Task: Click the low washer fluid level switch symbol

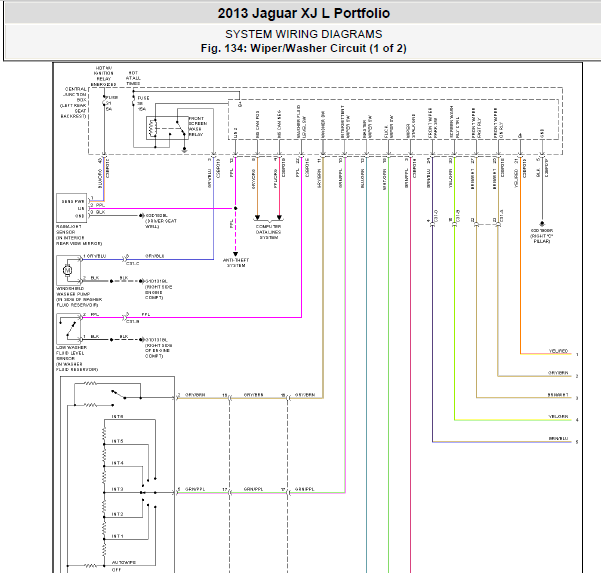Action: [71, 329]
